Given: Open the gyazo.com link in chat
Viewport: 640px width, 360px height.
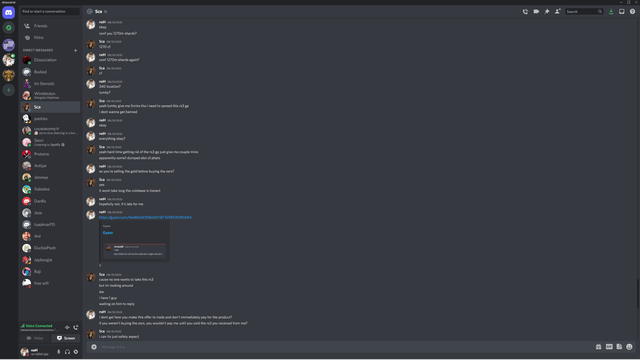Looking at the screenshot, I should tap(145, 217).
